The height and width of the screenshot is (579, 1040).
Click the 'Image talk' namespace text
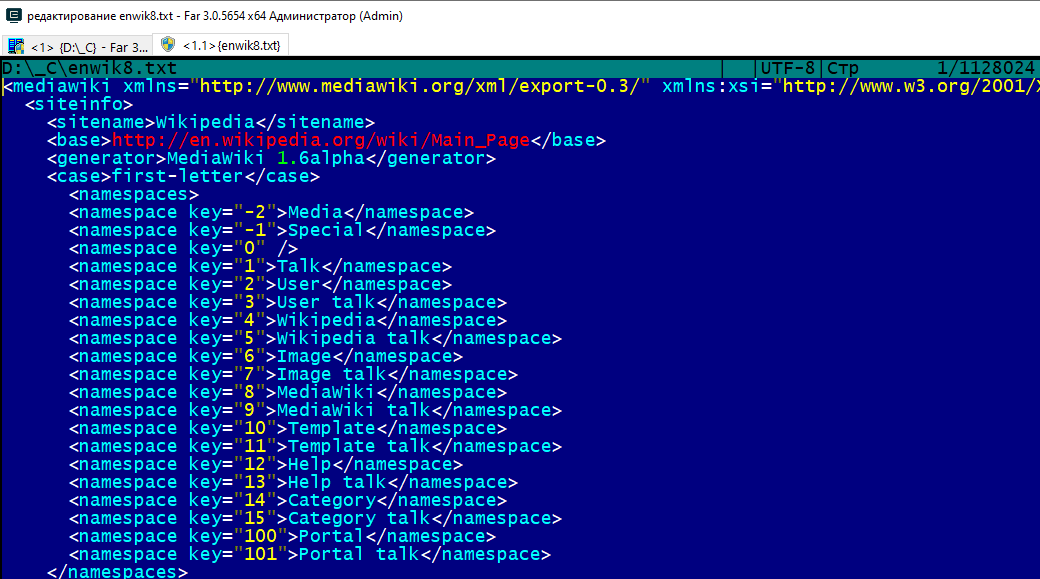(x=332, y=374)
